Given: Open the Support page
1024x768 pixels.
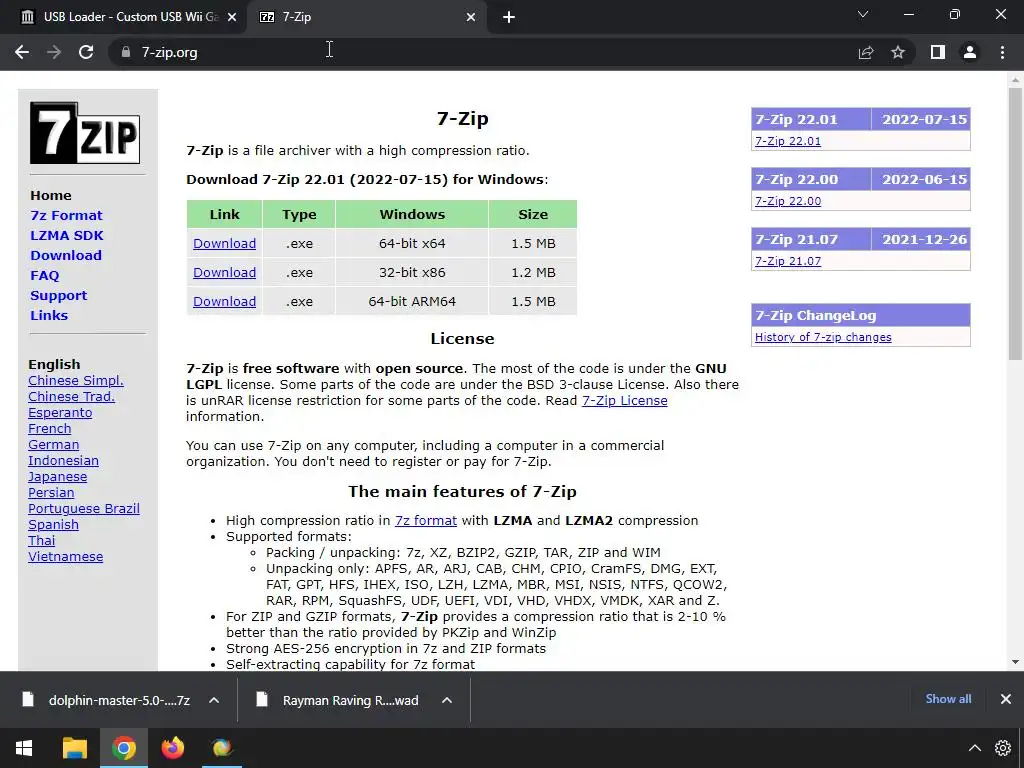Looking at the screenshot, I should click(x=58, y=295).
